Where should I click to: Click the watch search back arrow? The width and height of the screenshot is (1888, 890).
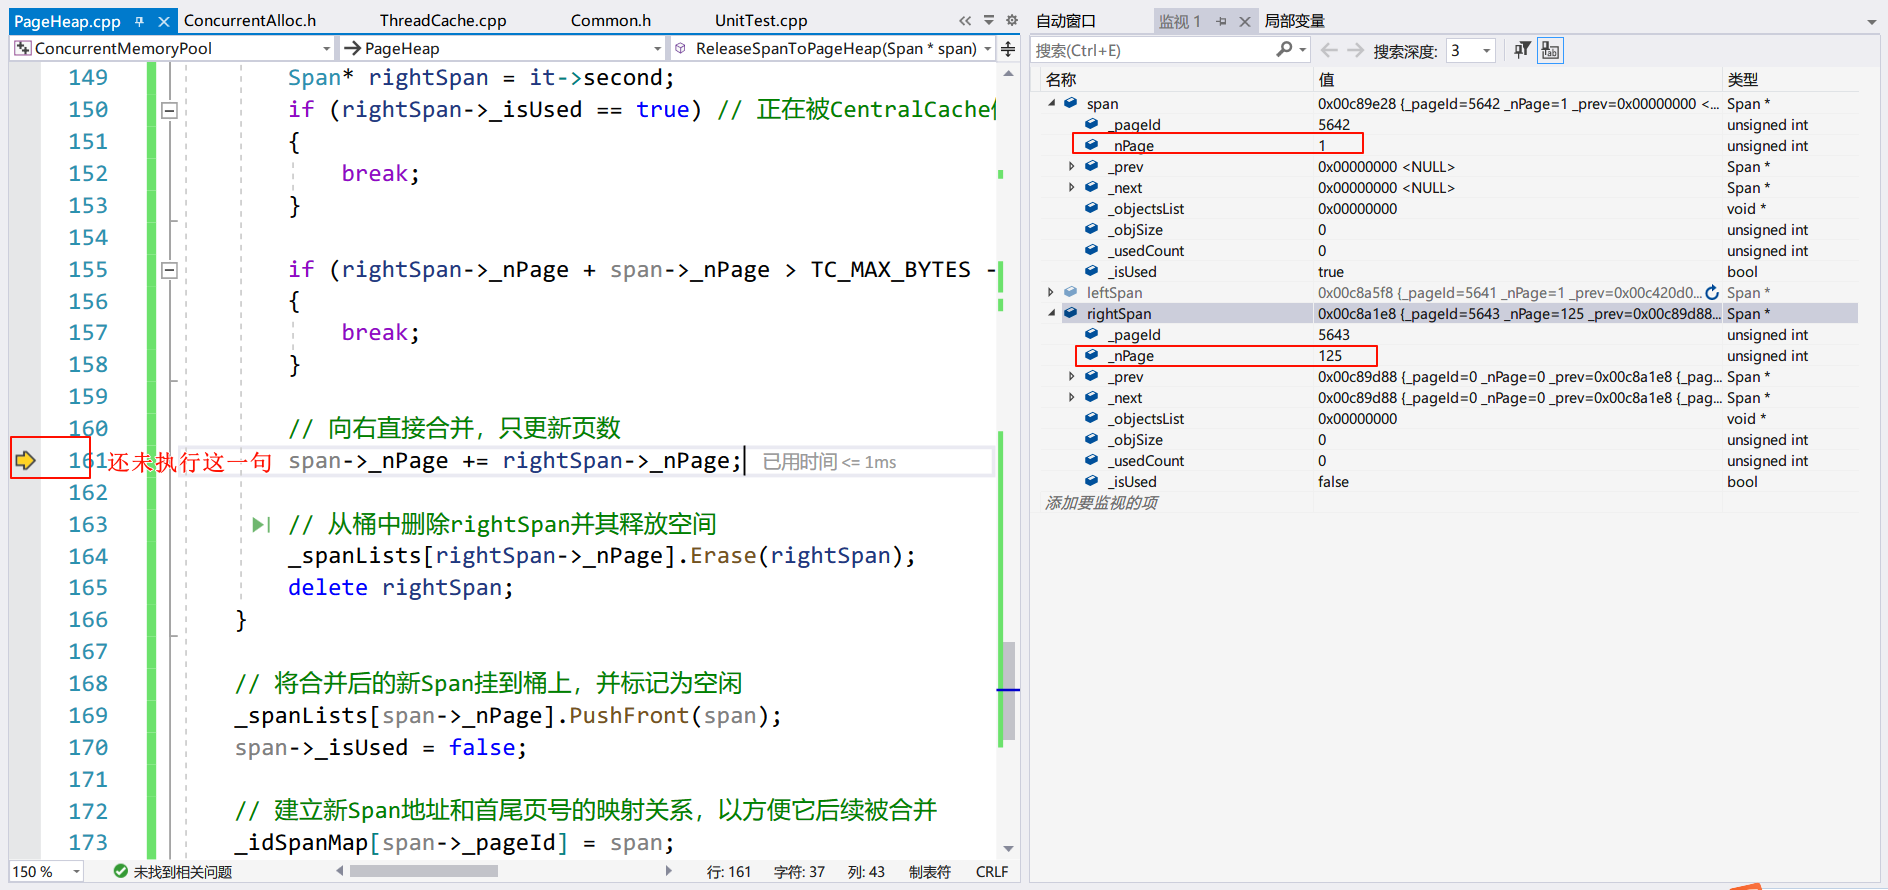[x=1329, y=50]
